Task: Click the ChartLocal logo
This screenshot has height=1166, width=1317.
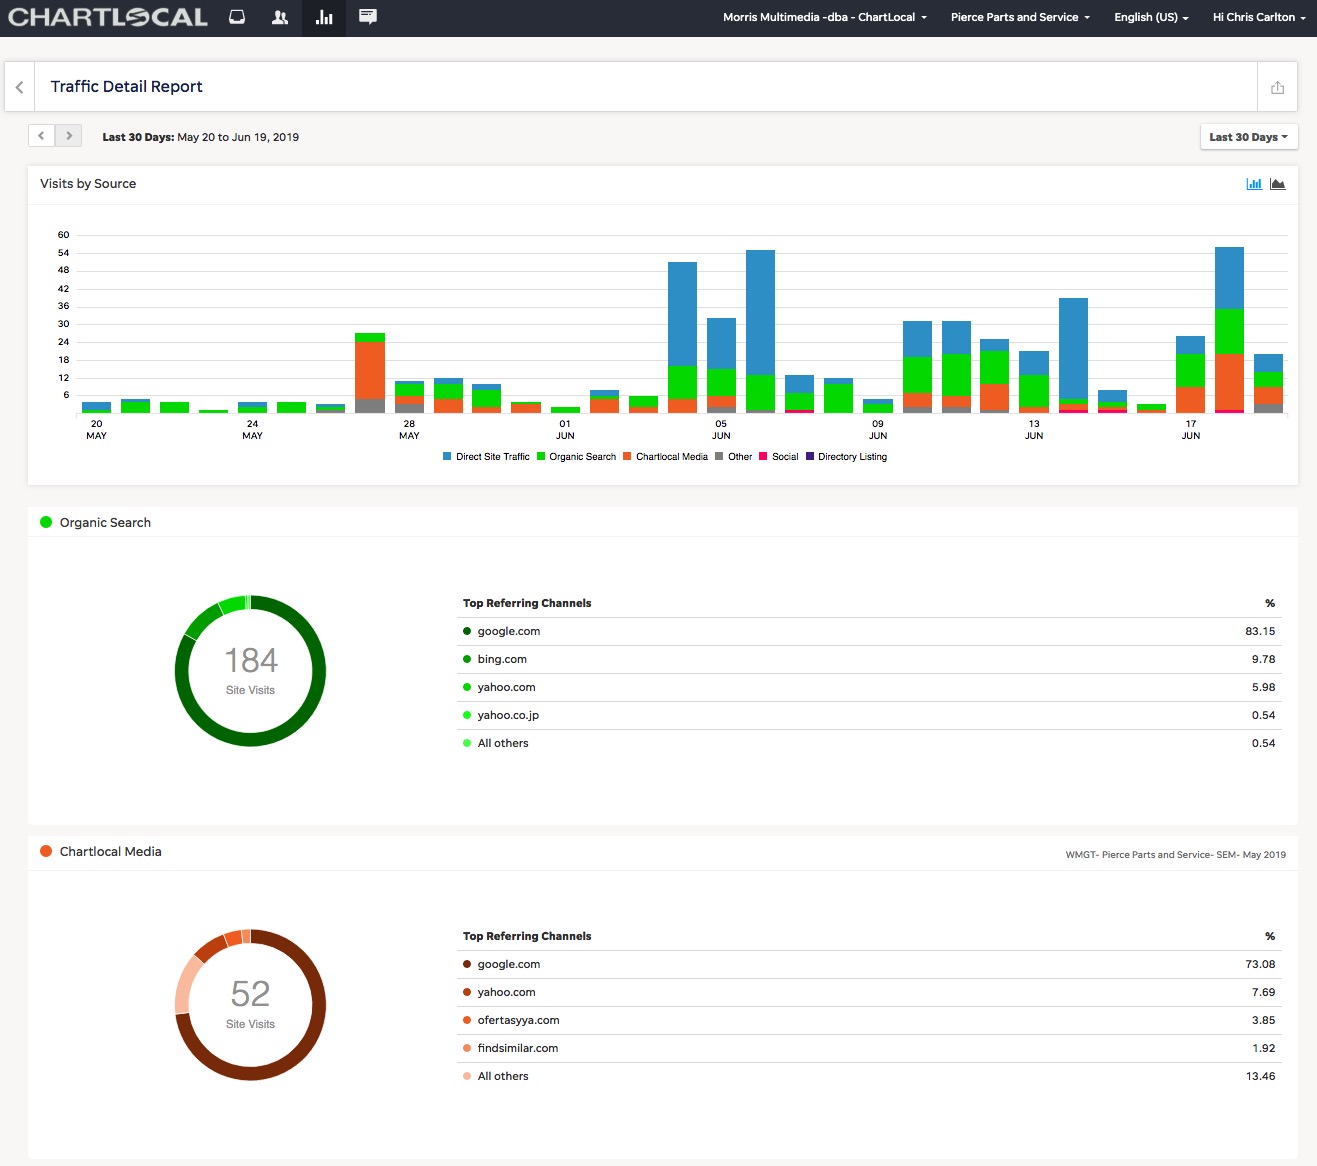Action: pyautogui.click(x=108, y=17)
